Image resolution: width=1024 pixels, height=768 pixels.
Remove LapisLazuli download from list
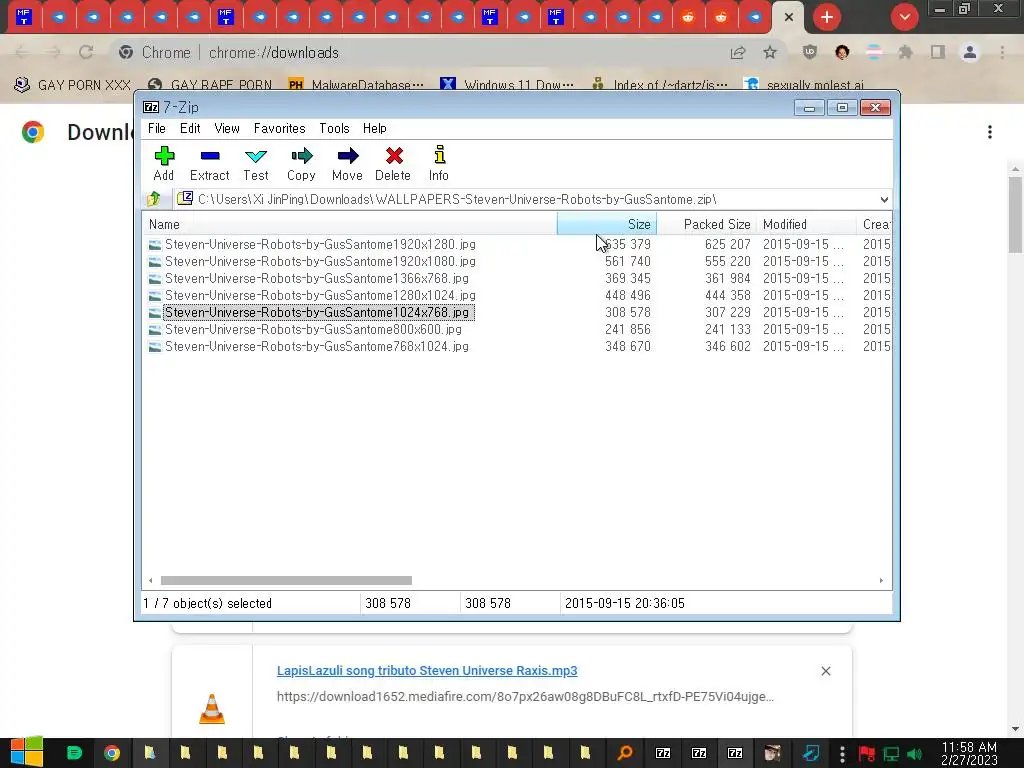click(x=825, y=671)
